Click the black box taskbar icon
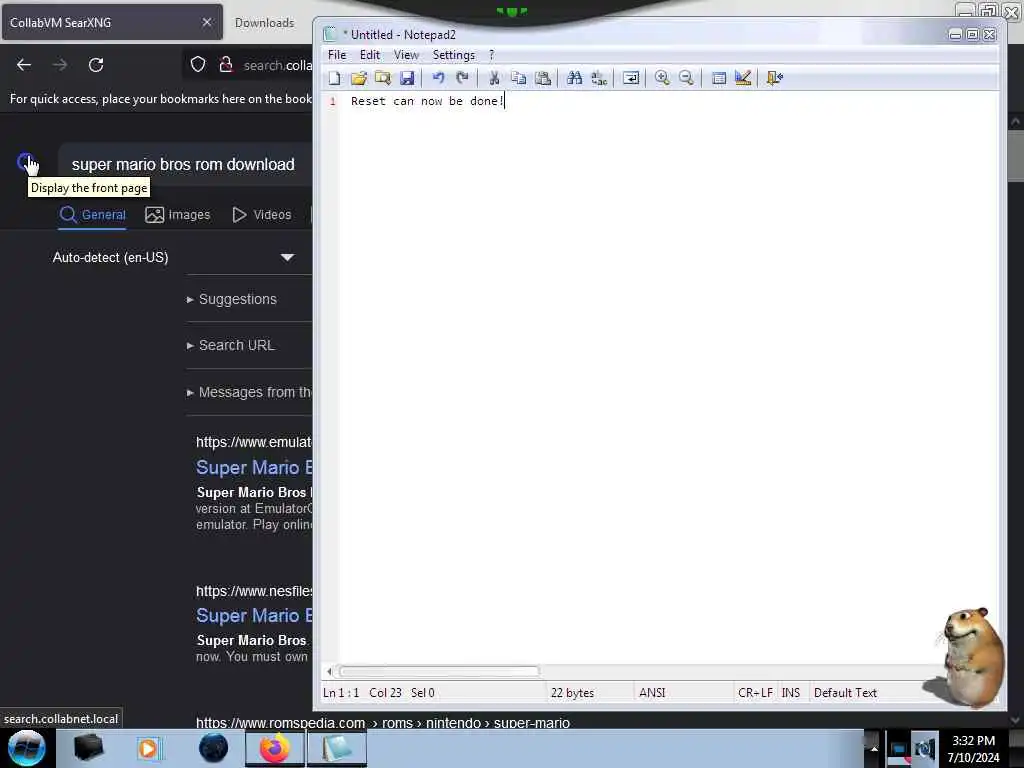Viewport: 1024px width, 768px height. (x=89, y=748)
